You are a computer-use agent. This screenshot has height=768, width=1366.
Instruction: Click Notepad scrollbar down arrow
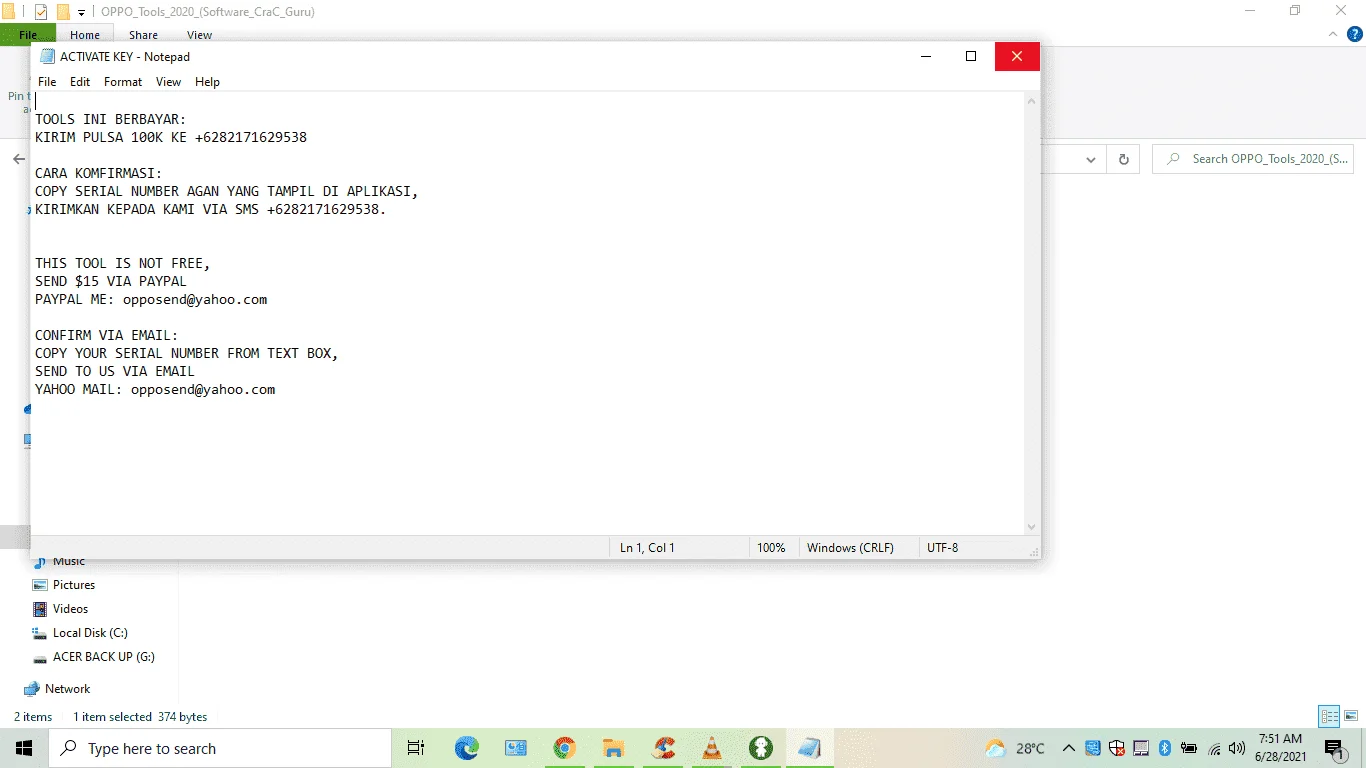point(1032,527)
